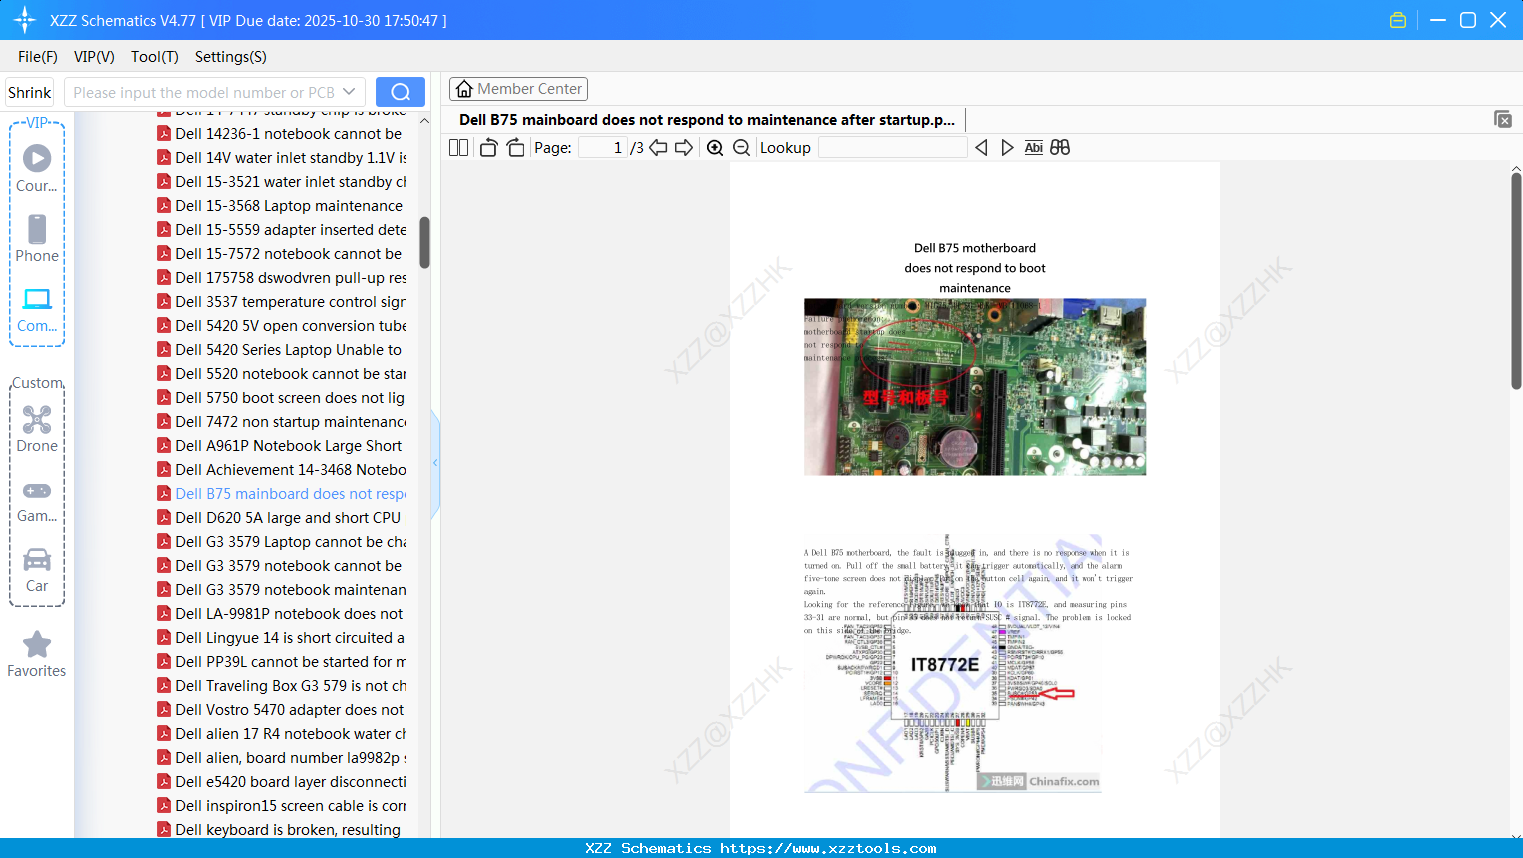Select the Dell B75 mainboard document tab
The width and height of the screenshot is (1523, 858).
point(707,120)
